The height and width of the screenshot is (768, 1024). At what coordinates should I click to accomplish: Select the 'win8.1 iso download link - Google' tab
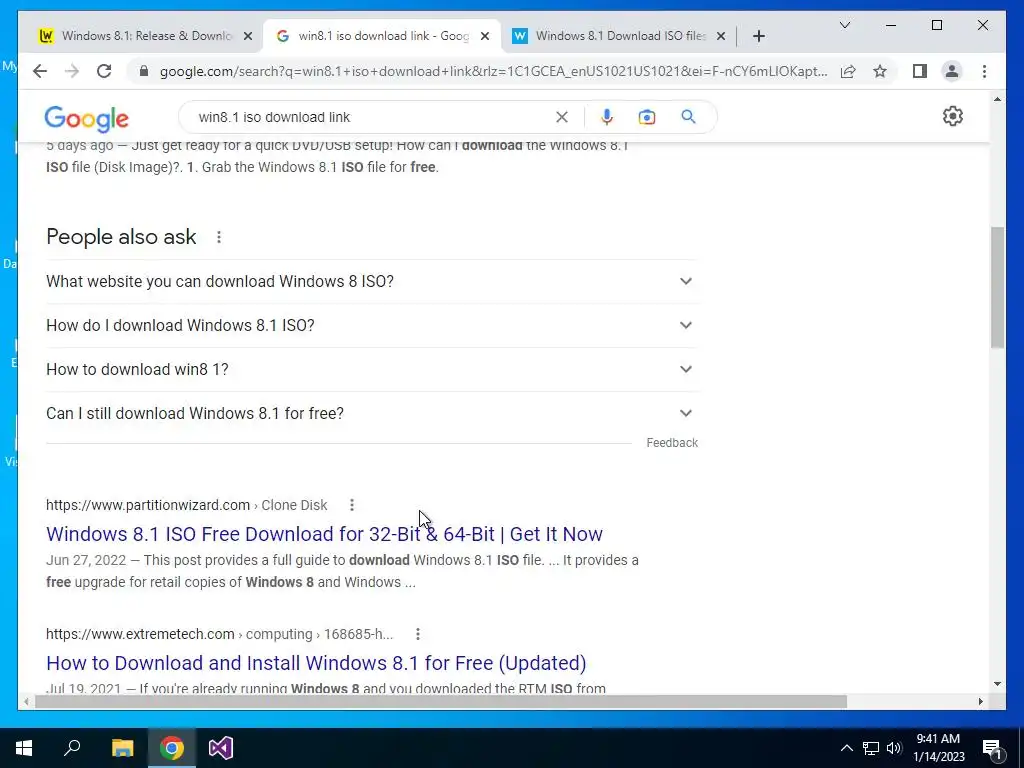tap(382, 36)
